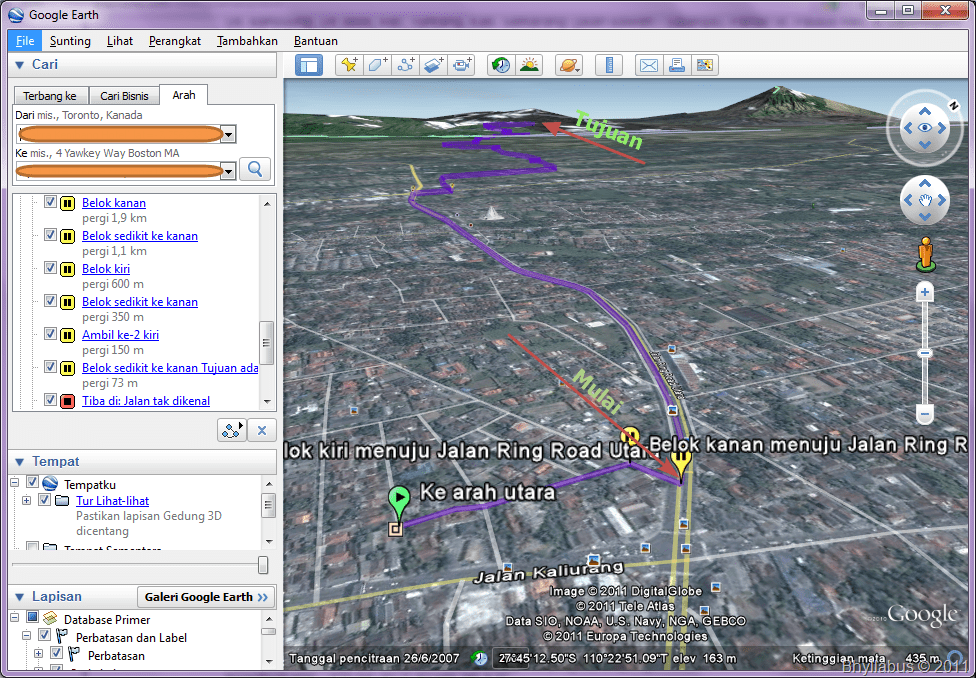This screenshot has height=678, width=976.
Task: Collapse the Tempat panel
Action: pyautogui.click(x=19, y=462)
